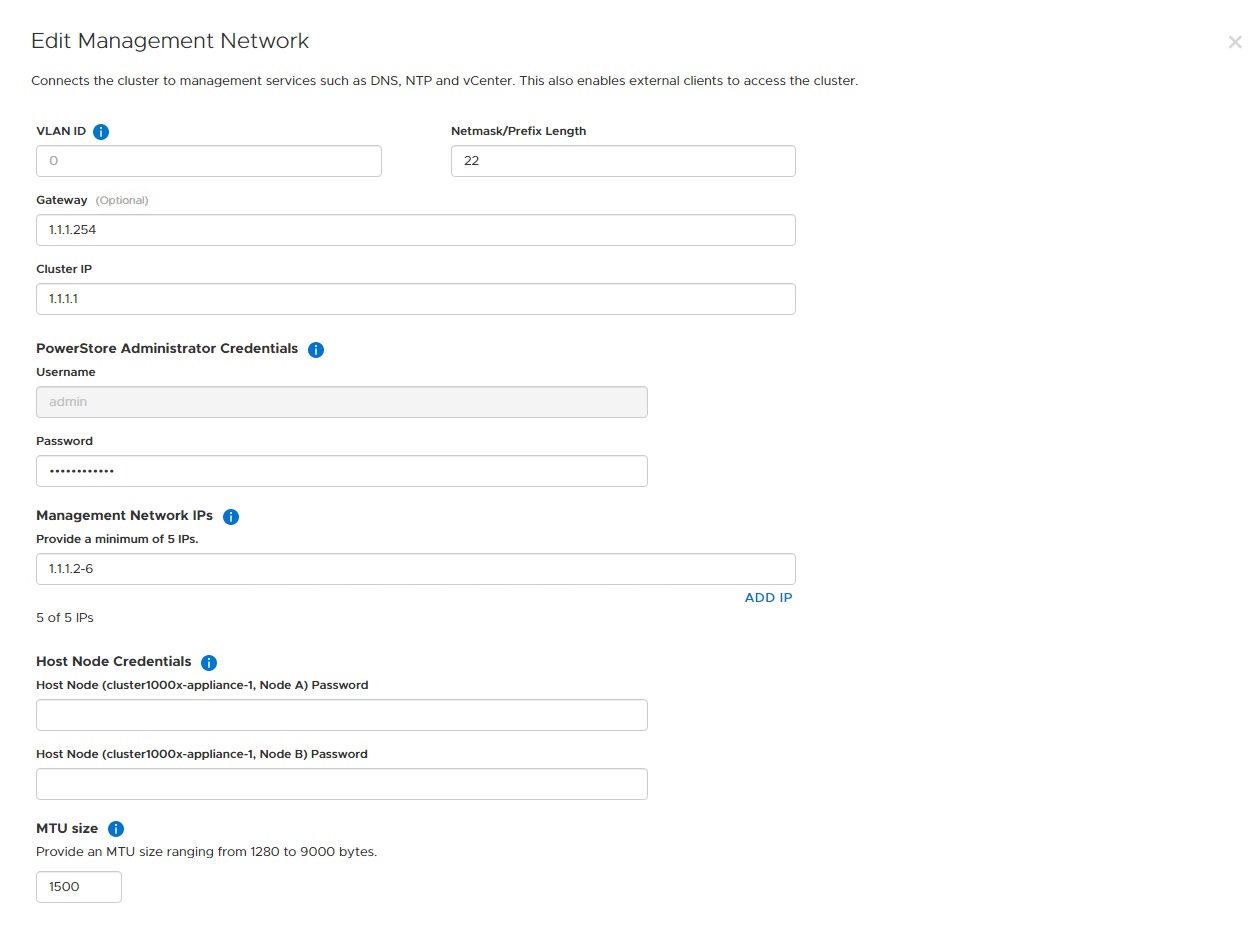Click the Management Network IPs info icon
Viewport: 1254px width, 952px height.
[x=231, y=516]
